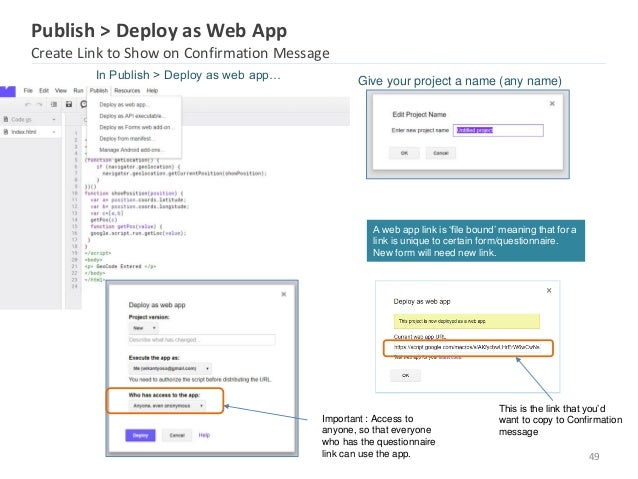Viewport: 638px width, 479px height.
Task: Choose Deploy as web app... menu entry
Action: [x=123, y=105]
